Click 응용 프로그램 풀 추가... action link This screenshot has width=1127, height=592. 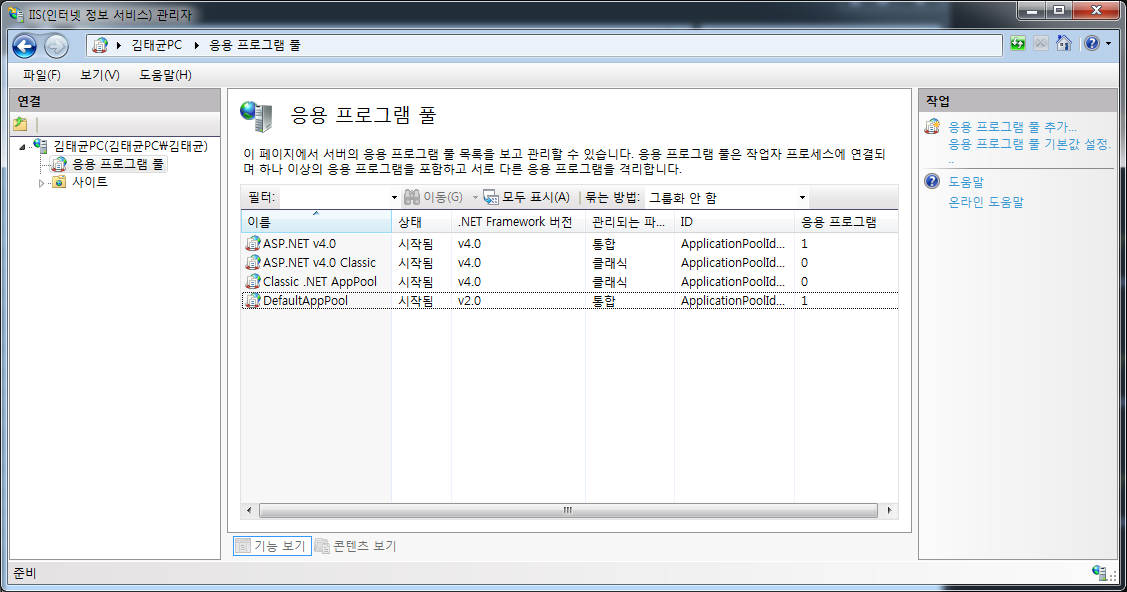point(1012,127)
